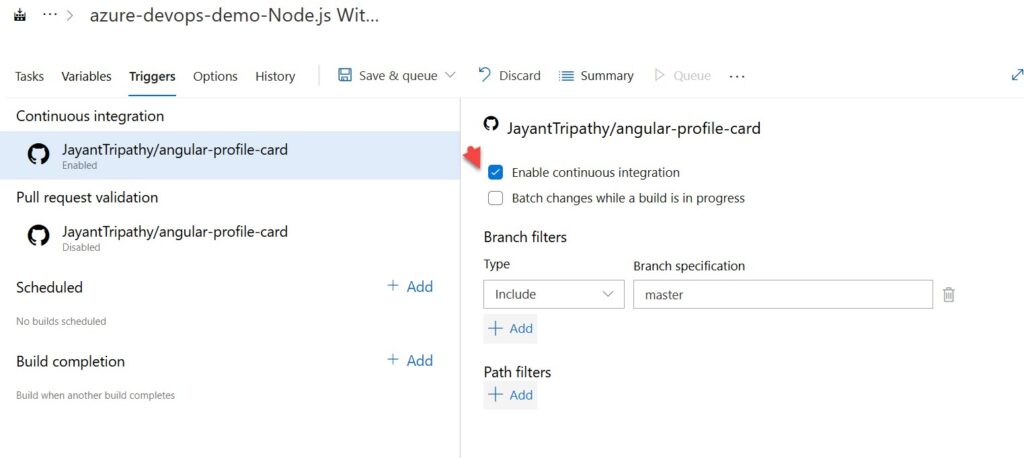Image resolution: width=1024 pixels, height=458 pixels.
Task: Click the Build completion heading
Action: pyautogui.click(x=71, y=362)
